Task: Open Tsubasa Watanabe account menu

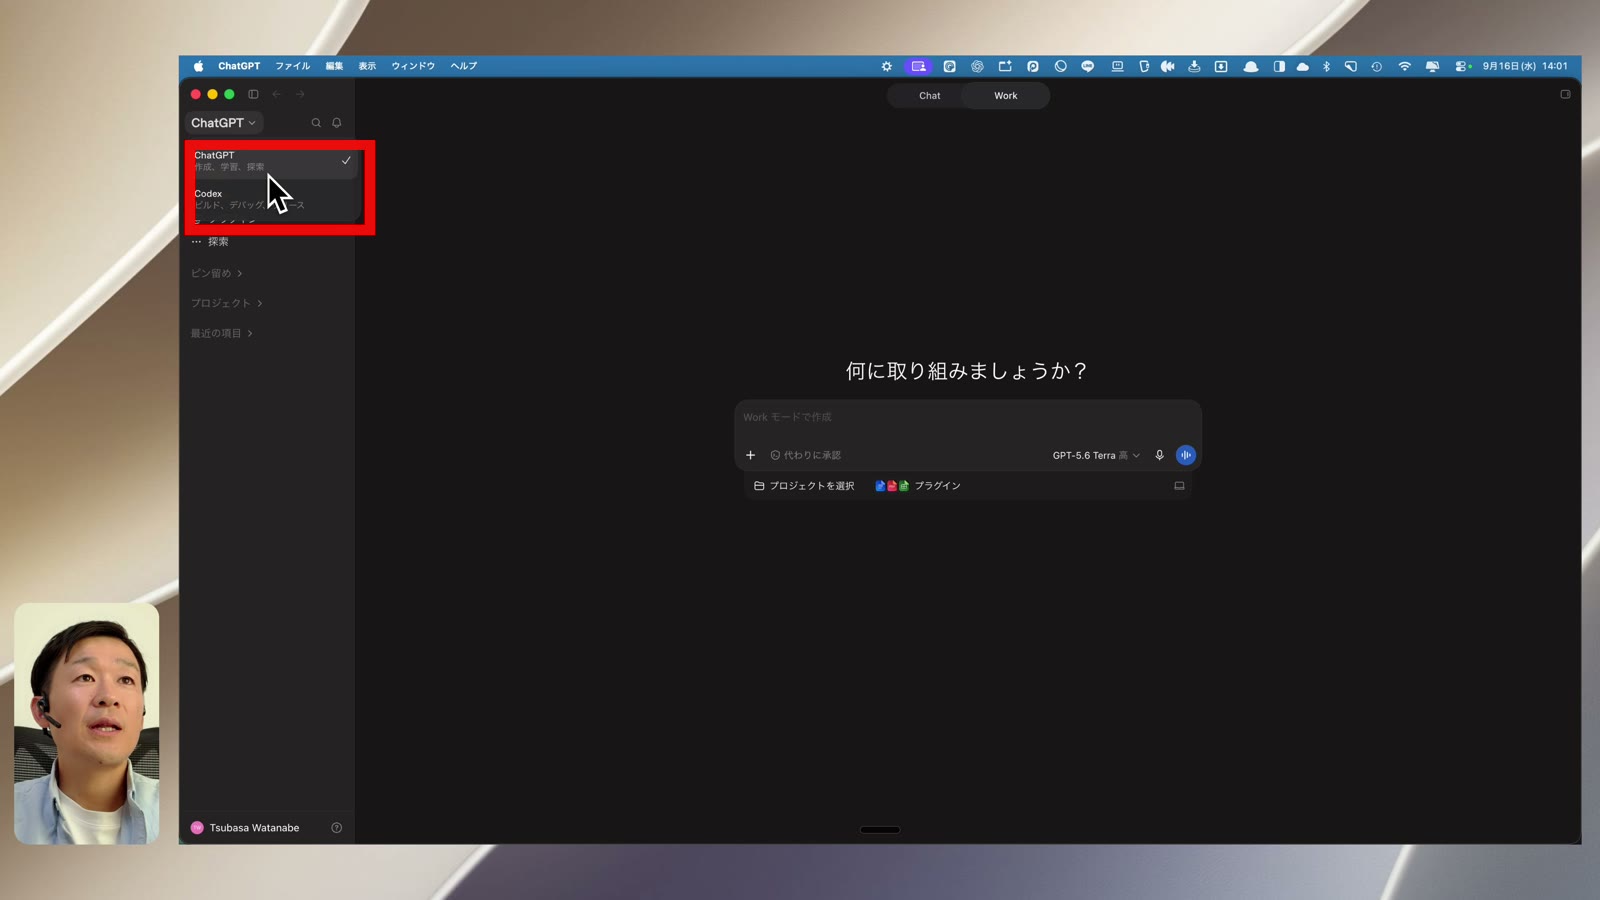Action: (x=245, y=828)
